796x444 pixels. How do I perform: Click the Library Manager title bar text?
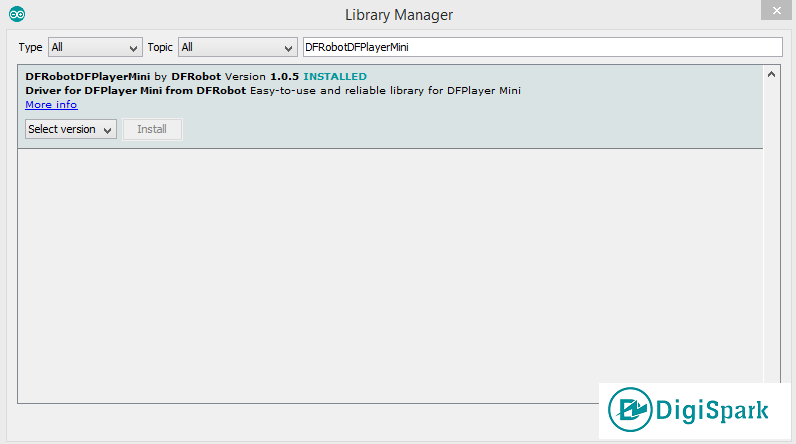pyautogui.click(x=398, y=15)
